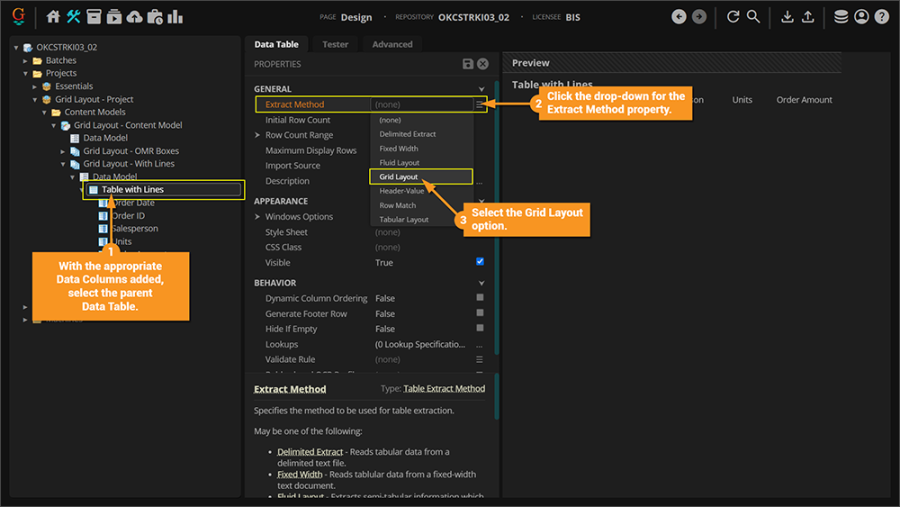Open the Design tools icon
Image resolution: width=900 pixels, height=507 pixels.
tap(74, 17)
